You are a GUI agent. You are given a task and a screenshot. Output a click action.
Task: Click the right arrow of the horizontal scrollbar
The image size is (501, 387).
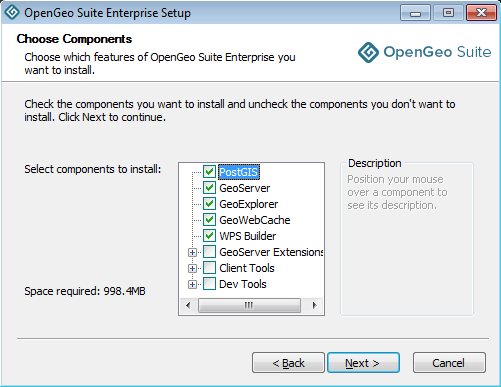tap(314, 305)
